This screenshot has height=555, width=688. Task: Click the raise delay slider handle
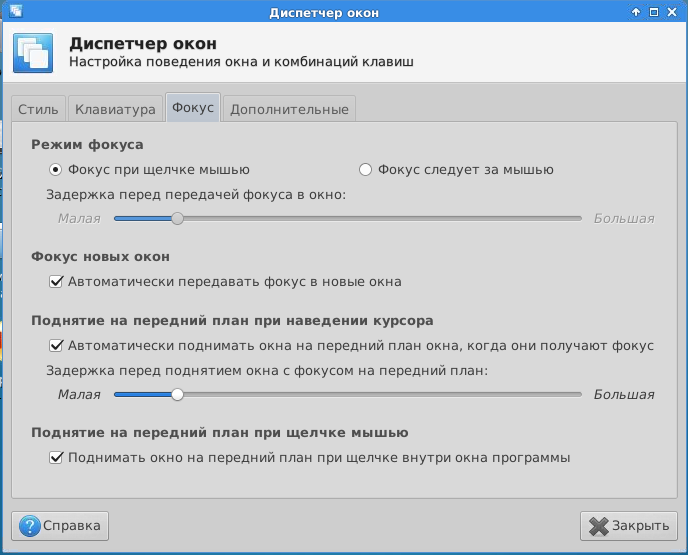click(x=177, y=394)
